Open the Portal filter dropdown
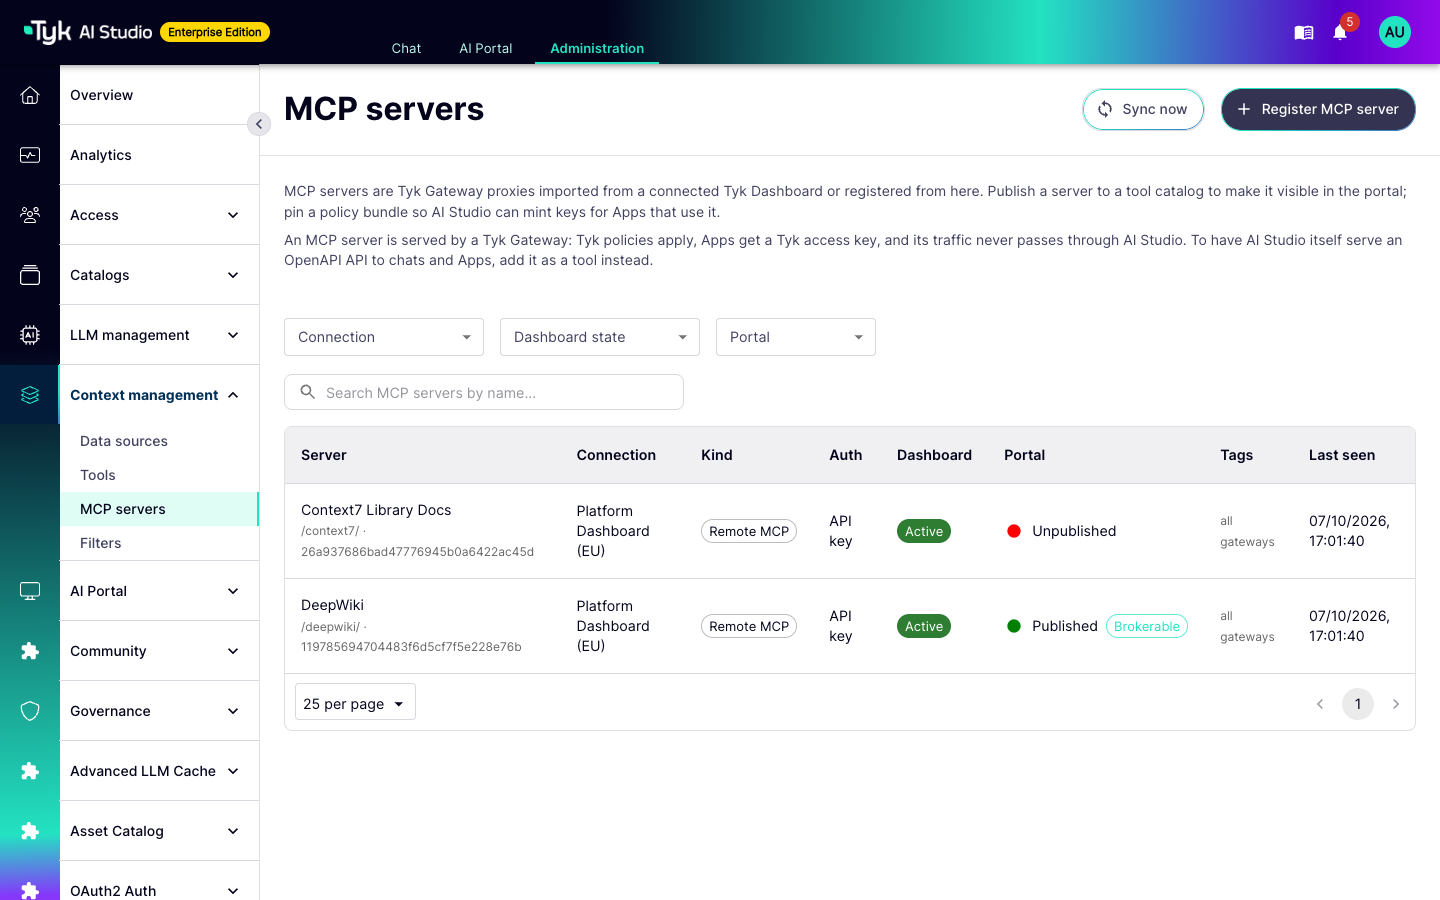Viewport: 1440px width, 900px height. click(796, 337)
